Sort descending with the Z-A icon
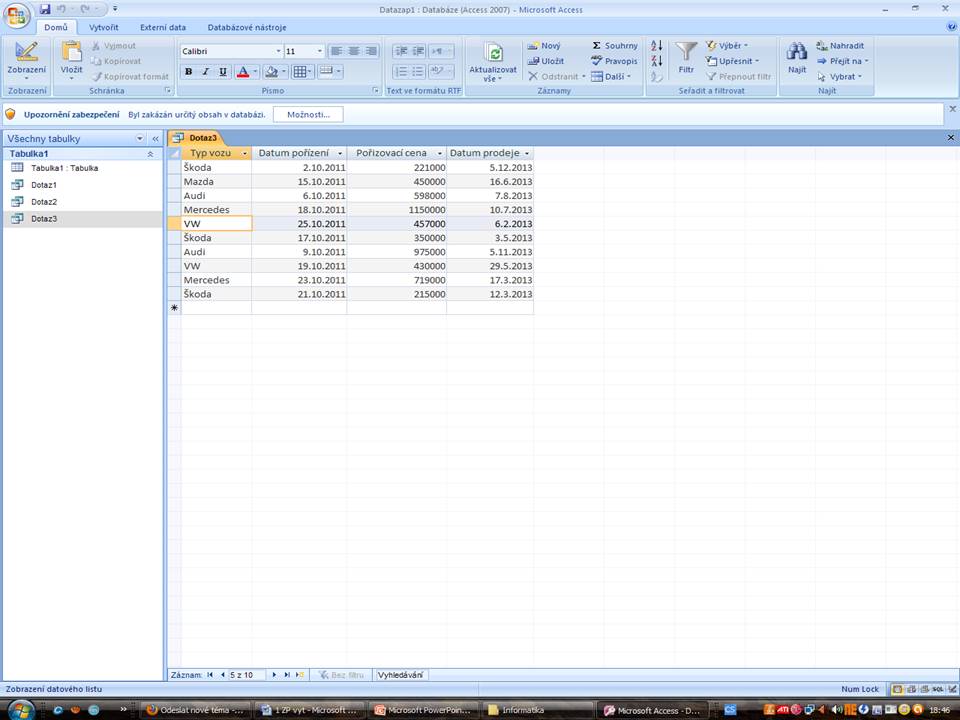Image resolution: width=960 pixels, height=720 pixels. coord(656,61)
